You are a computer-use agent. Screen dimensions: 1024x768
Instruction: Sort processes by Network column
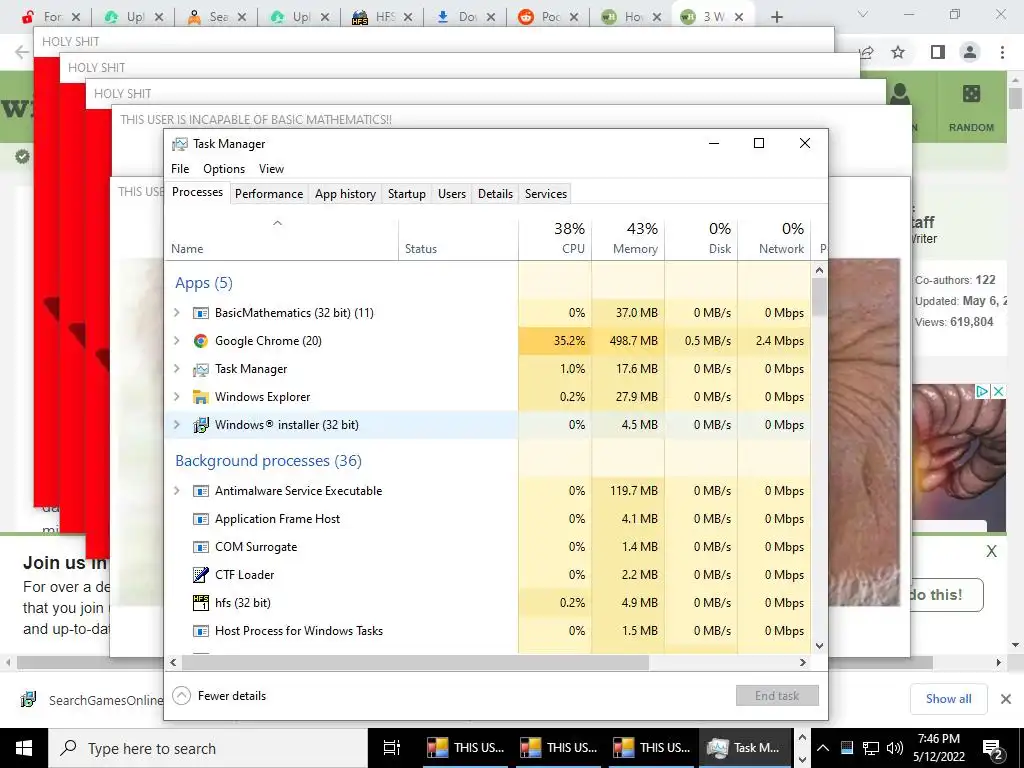pos(775,238)
